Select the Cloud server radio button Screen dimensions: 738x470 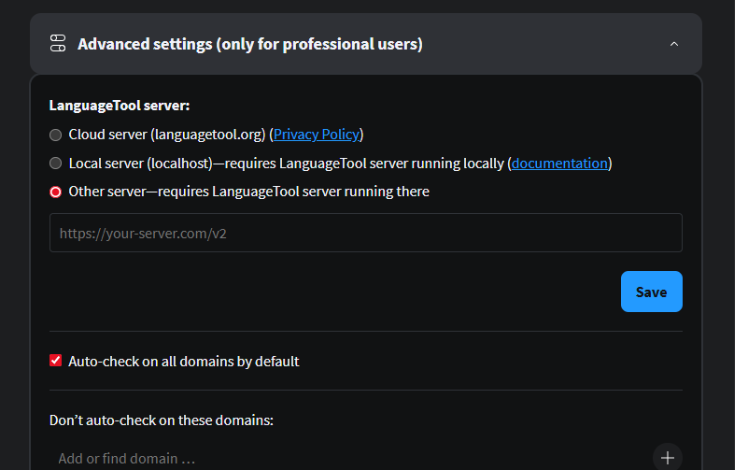click(x=56, y=135)
